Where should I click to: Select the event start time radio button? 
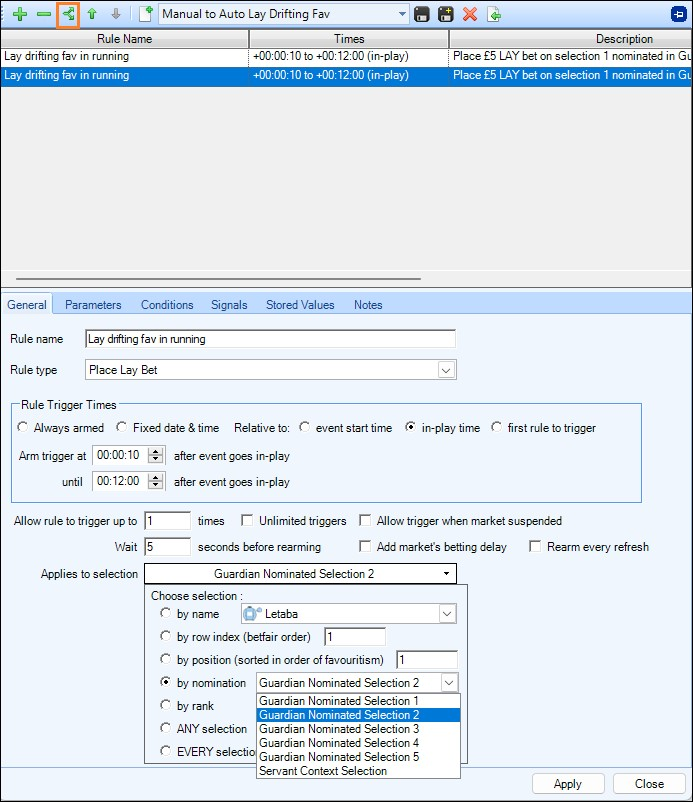click(x=305, y=427)
